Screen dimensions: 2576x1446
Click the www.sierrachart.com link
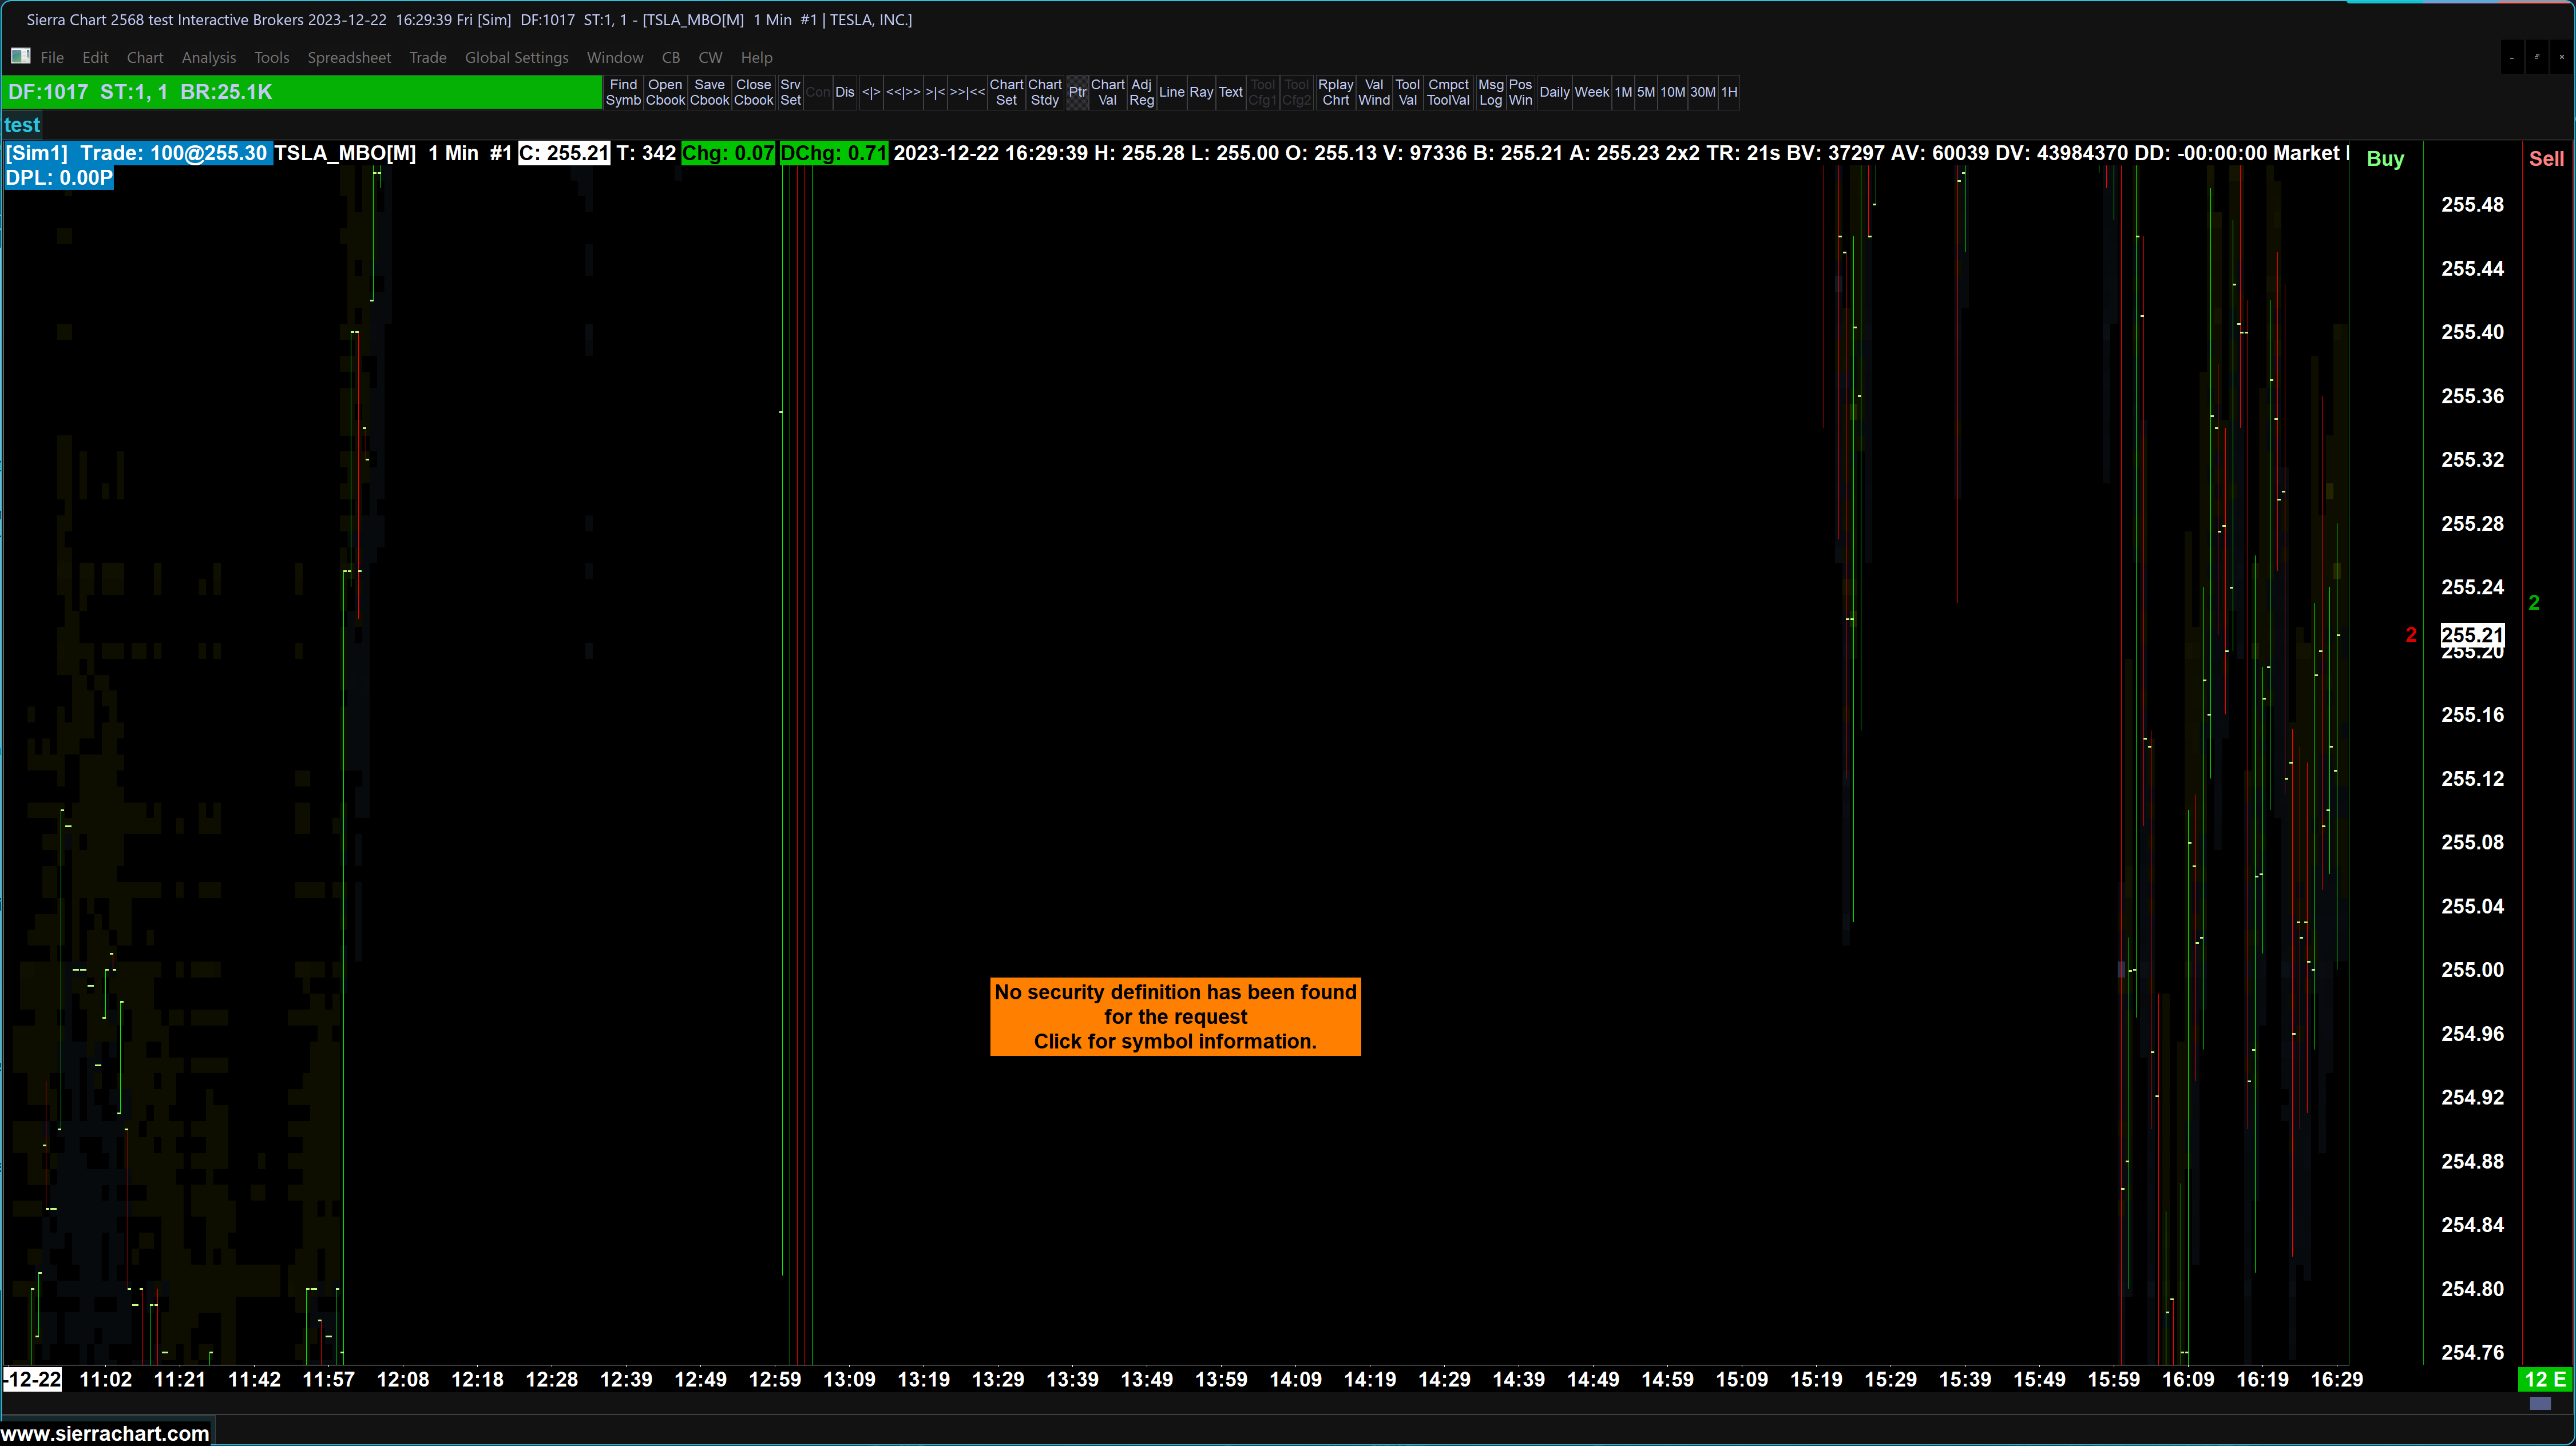(105, 1433)
